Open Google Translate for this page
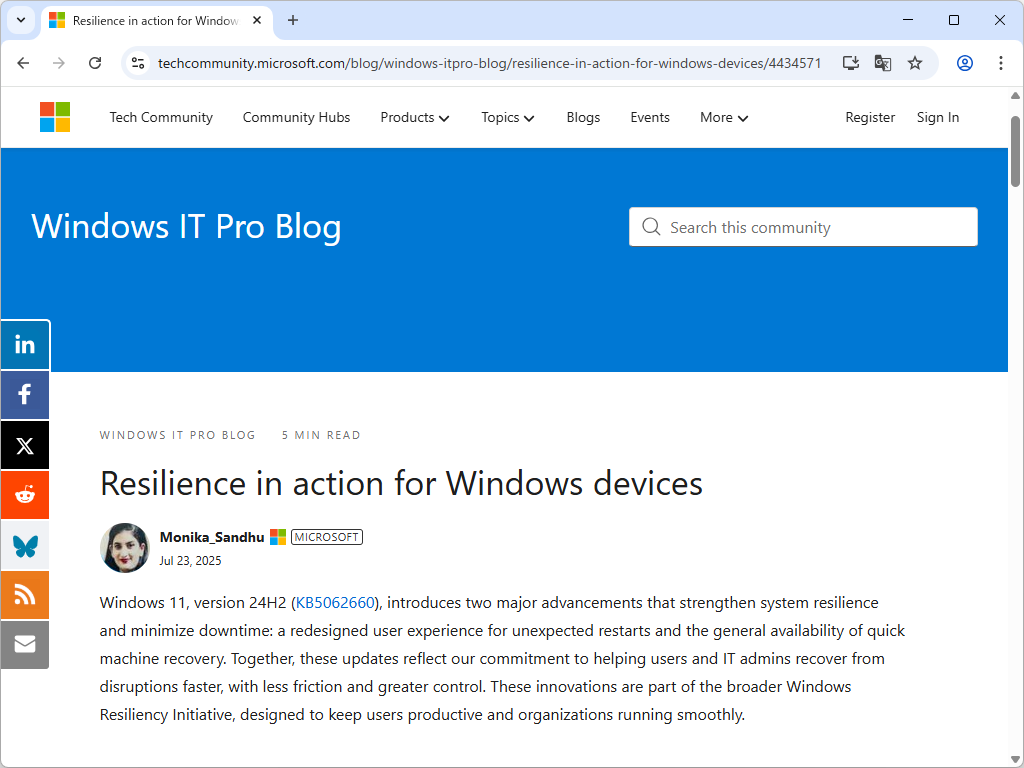 pyautogui.click(x=882, y=62)
